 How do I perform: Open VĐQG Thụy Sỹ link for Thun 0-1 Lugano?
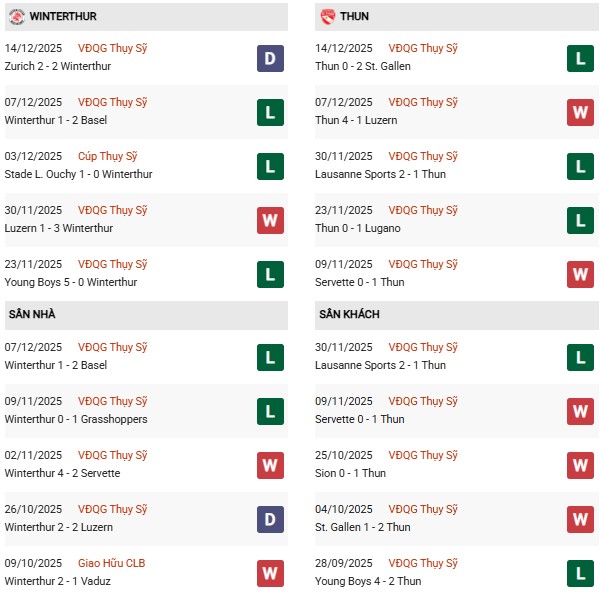tap(424, 210)
